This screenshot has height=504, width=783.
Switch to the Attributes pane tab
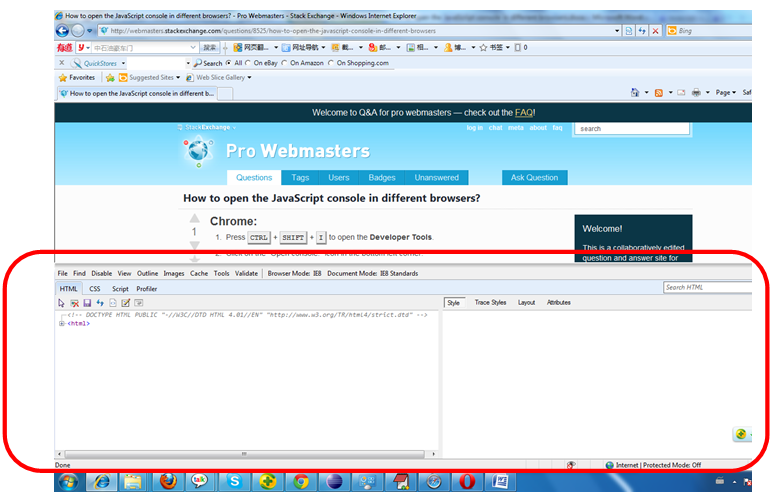tap(558, 303)
